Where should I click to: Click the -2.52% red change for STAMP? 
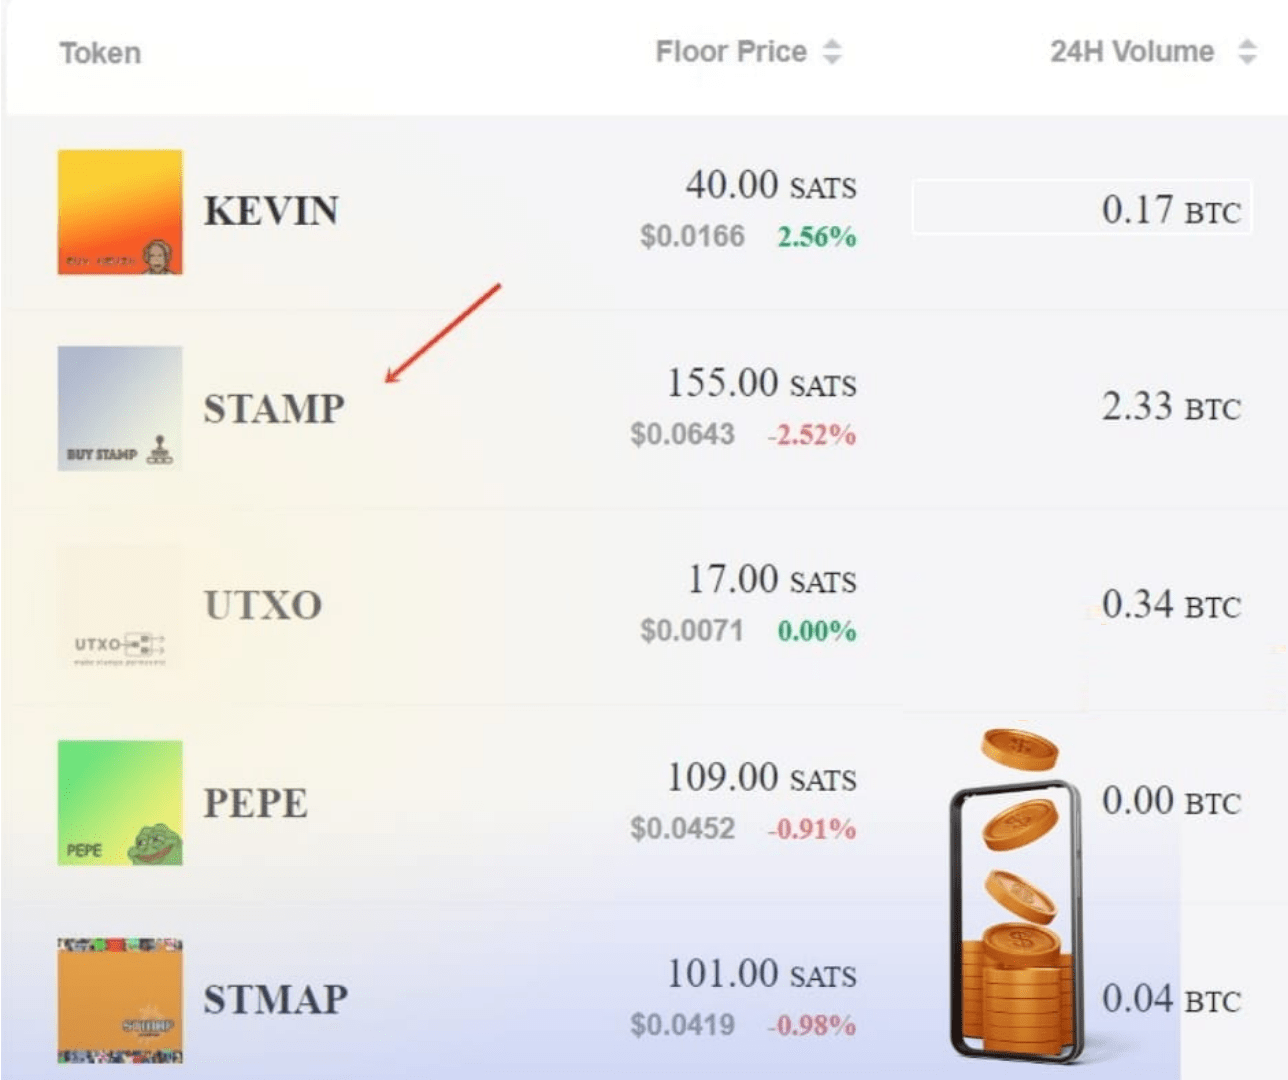(812, 435)
